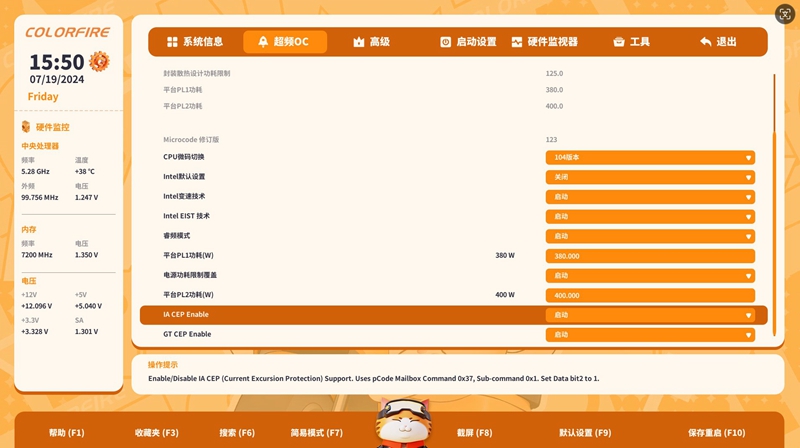This screenshot has width=800, height=448.
Task: Click the toolbox icon beside 工具
Action: click(619, 42)
